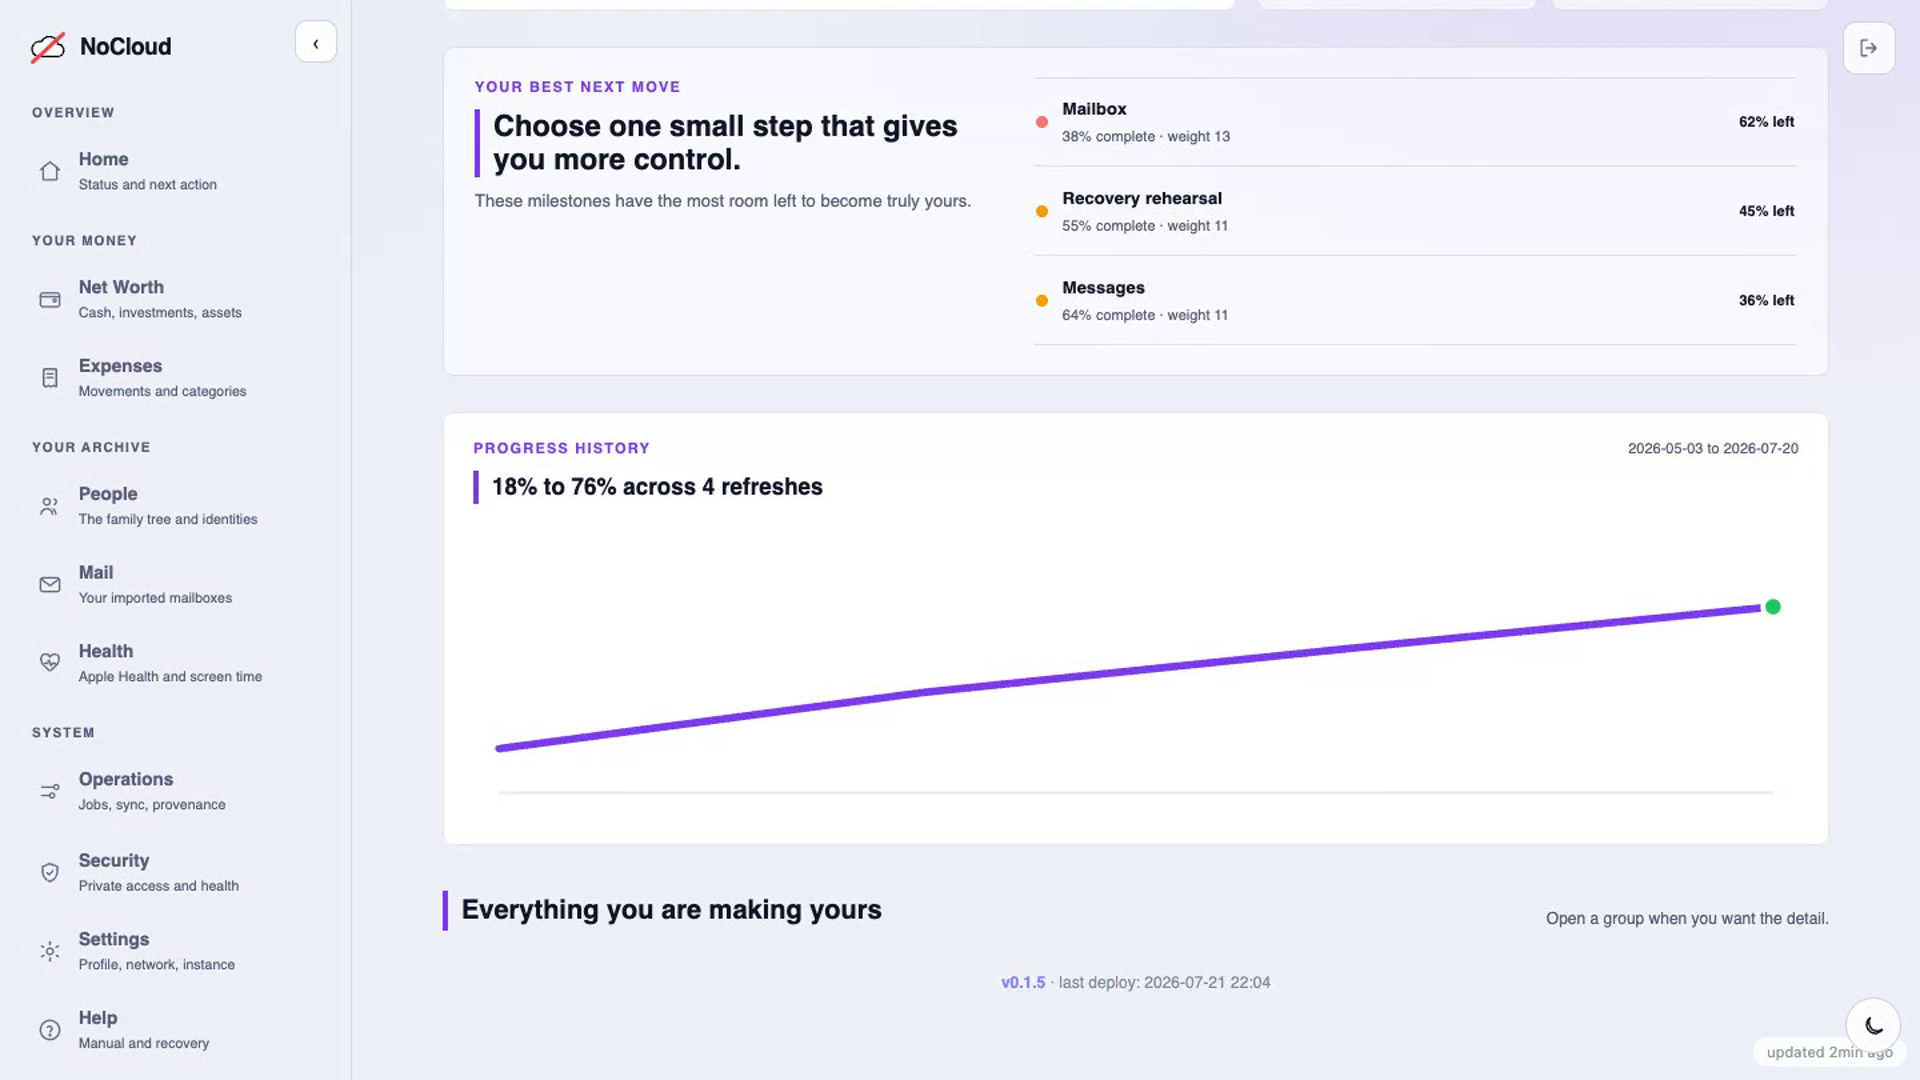This screenshot has height=1080, width=1920.
Task: Click the Mail envelope icon
Action: coord(50,585)
